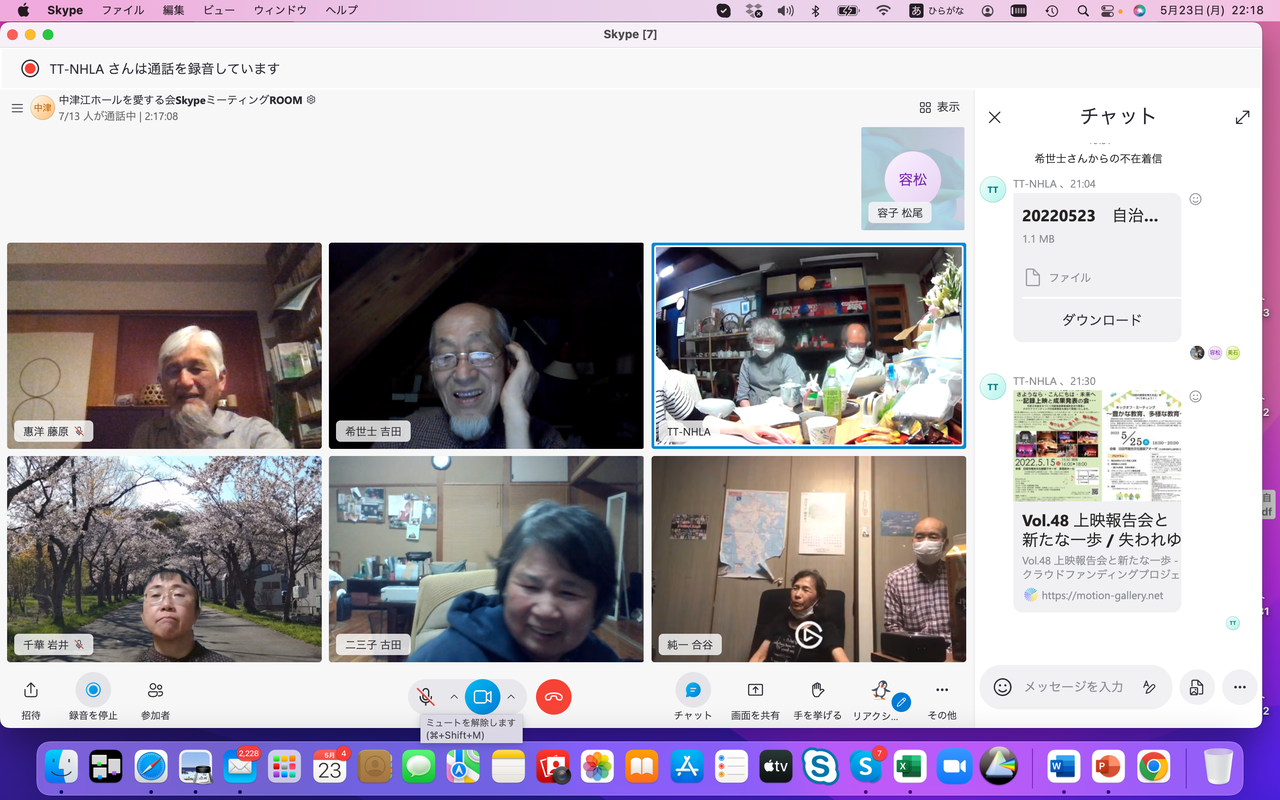Click ダウンロード to download the shared file
This screenshot has width=1280, height=800.
(x=1101, y=320)
